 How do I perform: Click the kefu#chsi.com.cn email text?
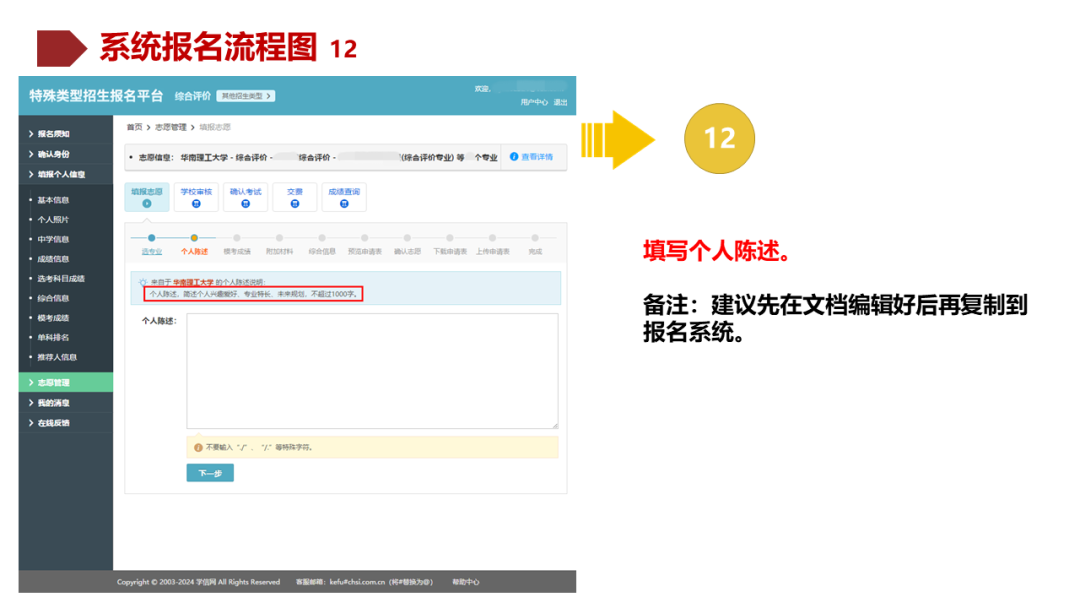coord(357,582)
